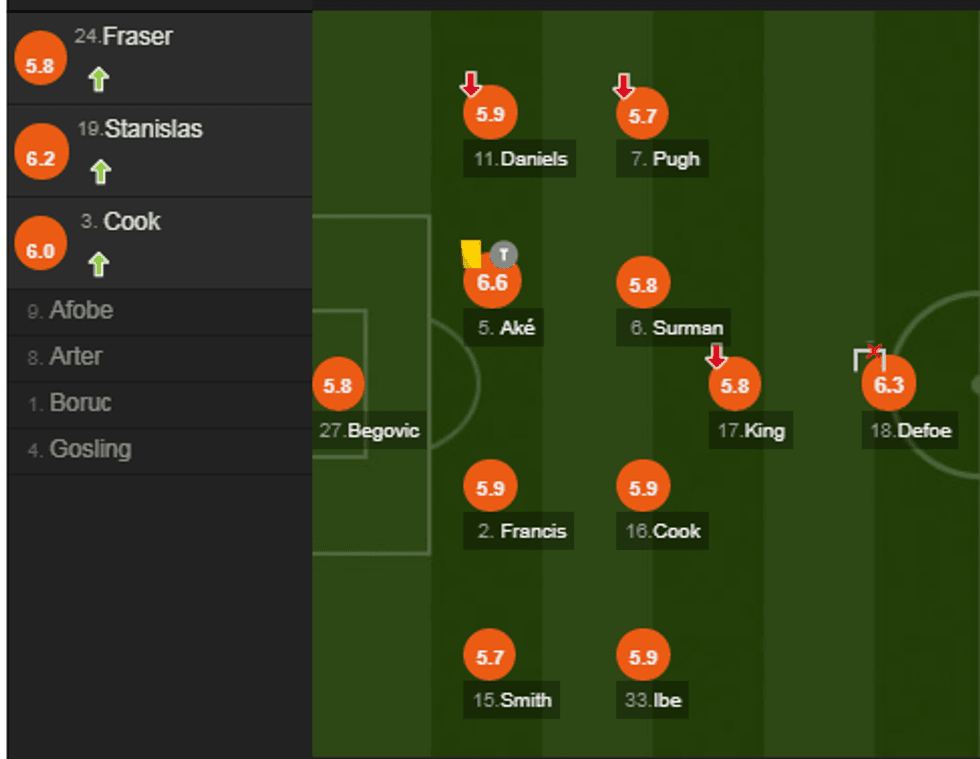Image resolution: width=980 pixels, height=759 pixels.
Task: Open the 27. Begovic player label
Action: [369, 432]
